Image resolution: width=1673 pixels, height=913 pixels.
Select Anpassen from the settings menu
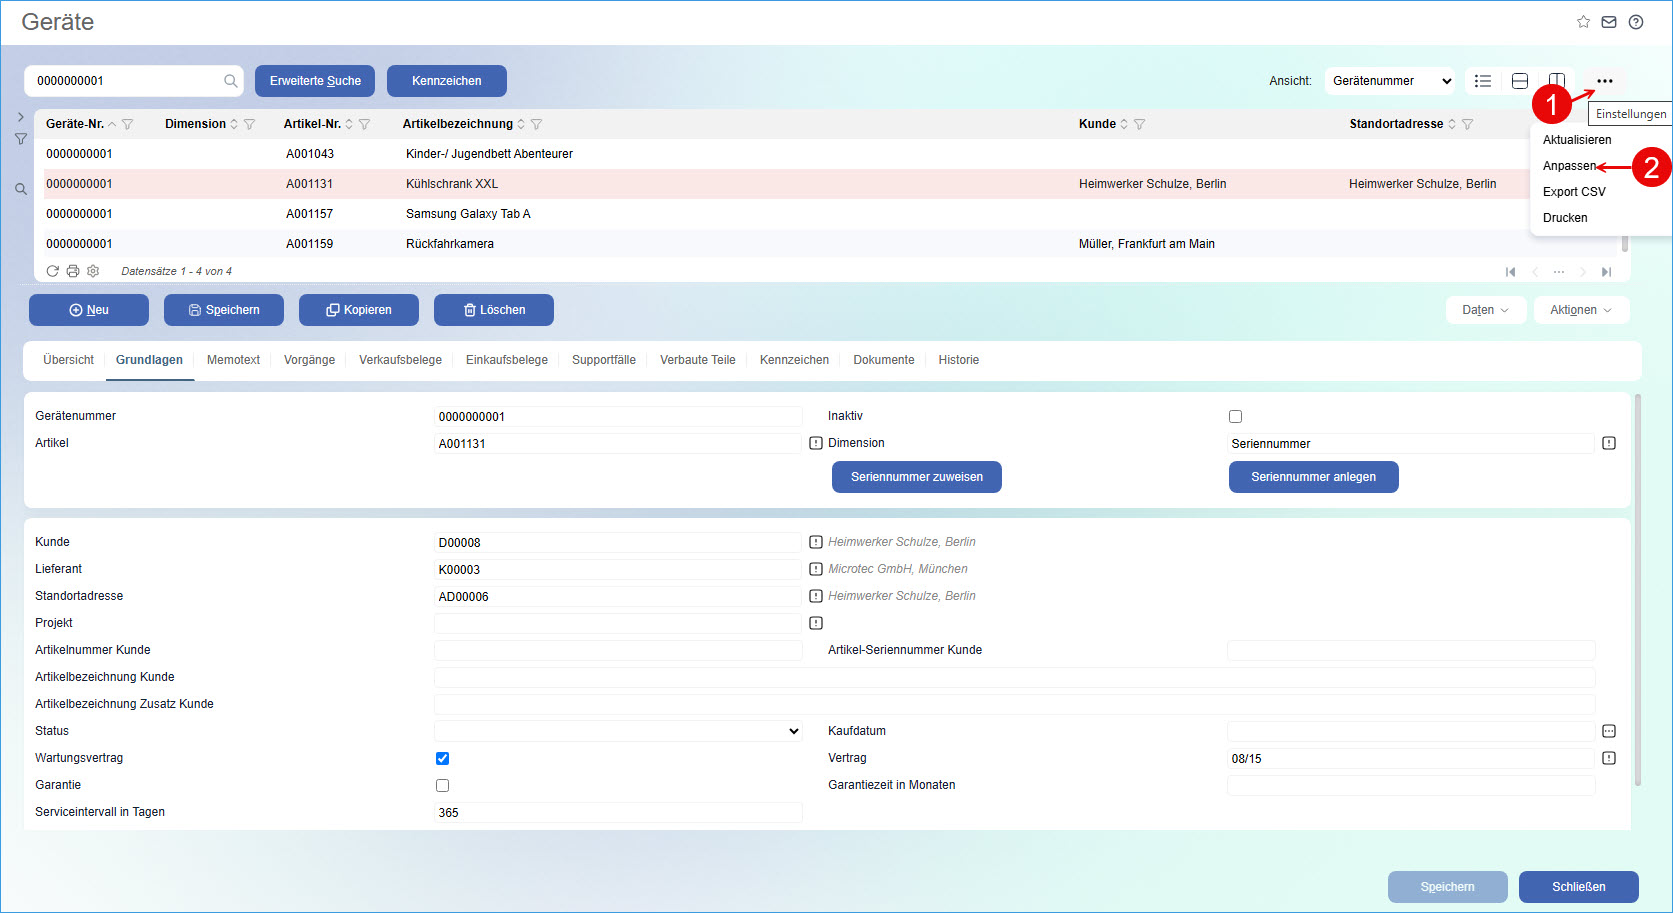click(x=1569, y=166)
